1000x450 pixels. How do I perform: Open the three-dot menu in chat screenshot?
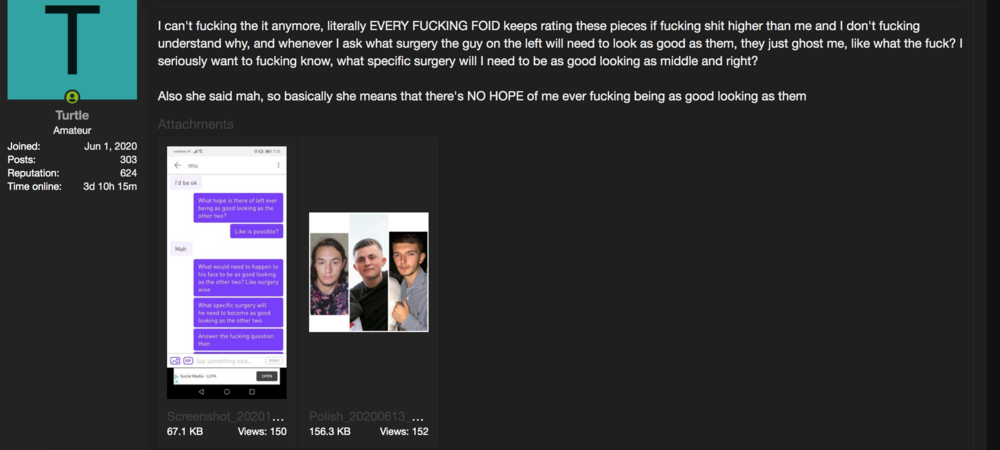pyautogui.click(x=279, y=165)
